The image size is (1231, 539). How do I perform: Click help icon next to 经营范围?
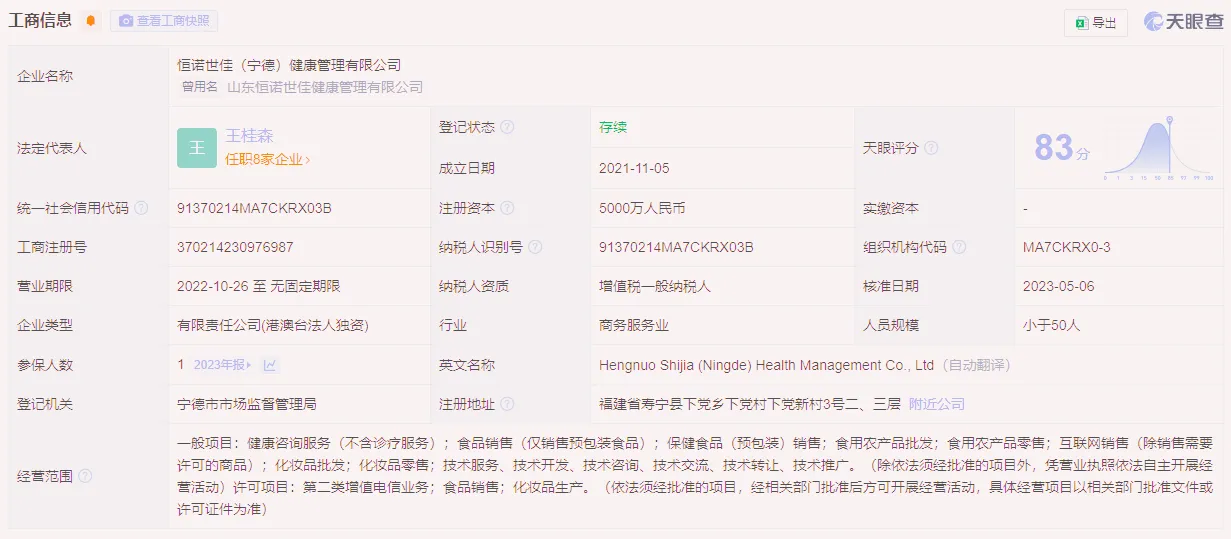pyautogui.click(x=85, y=476)
